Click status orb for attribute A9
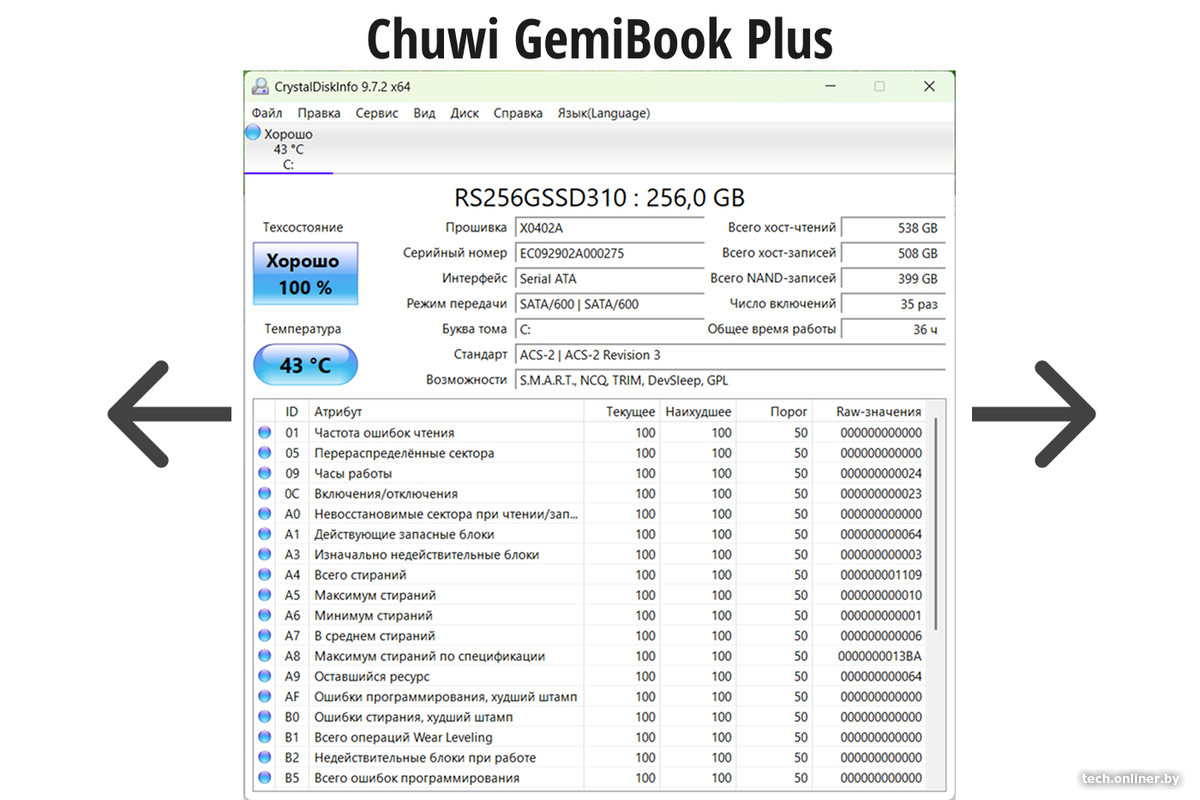1200x800 pixels. point(265,677)
